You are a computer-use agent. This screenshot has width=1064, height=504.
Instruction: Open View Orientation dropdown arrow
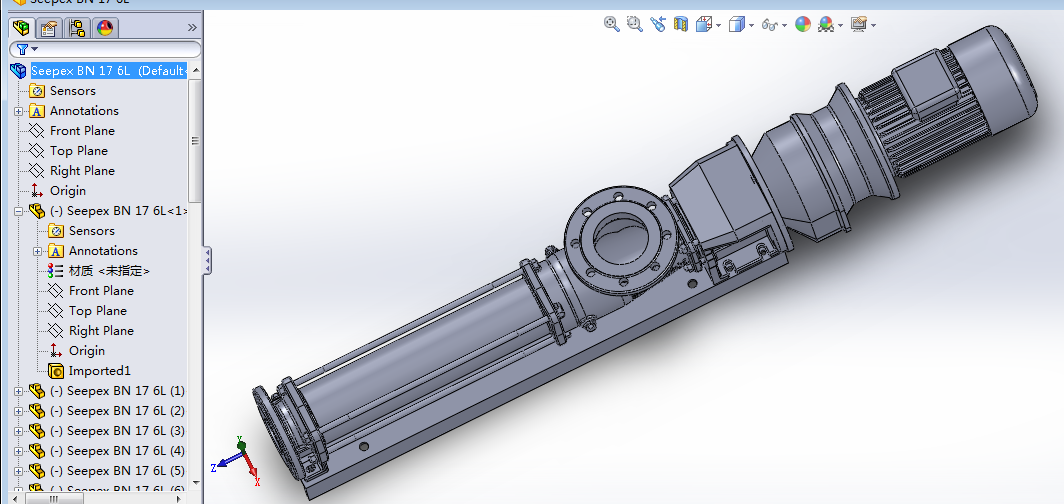pos(719,26)
